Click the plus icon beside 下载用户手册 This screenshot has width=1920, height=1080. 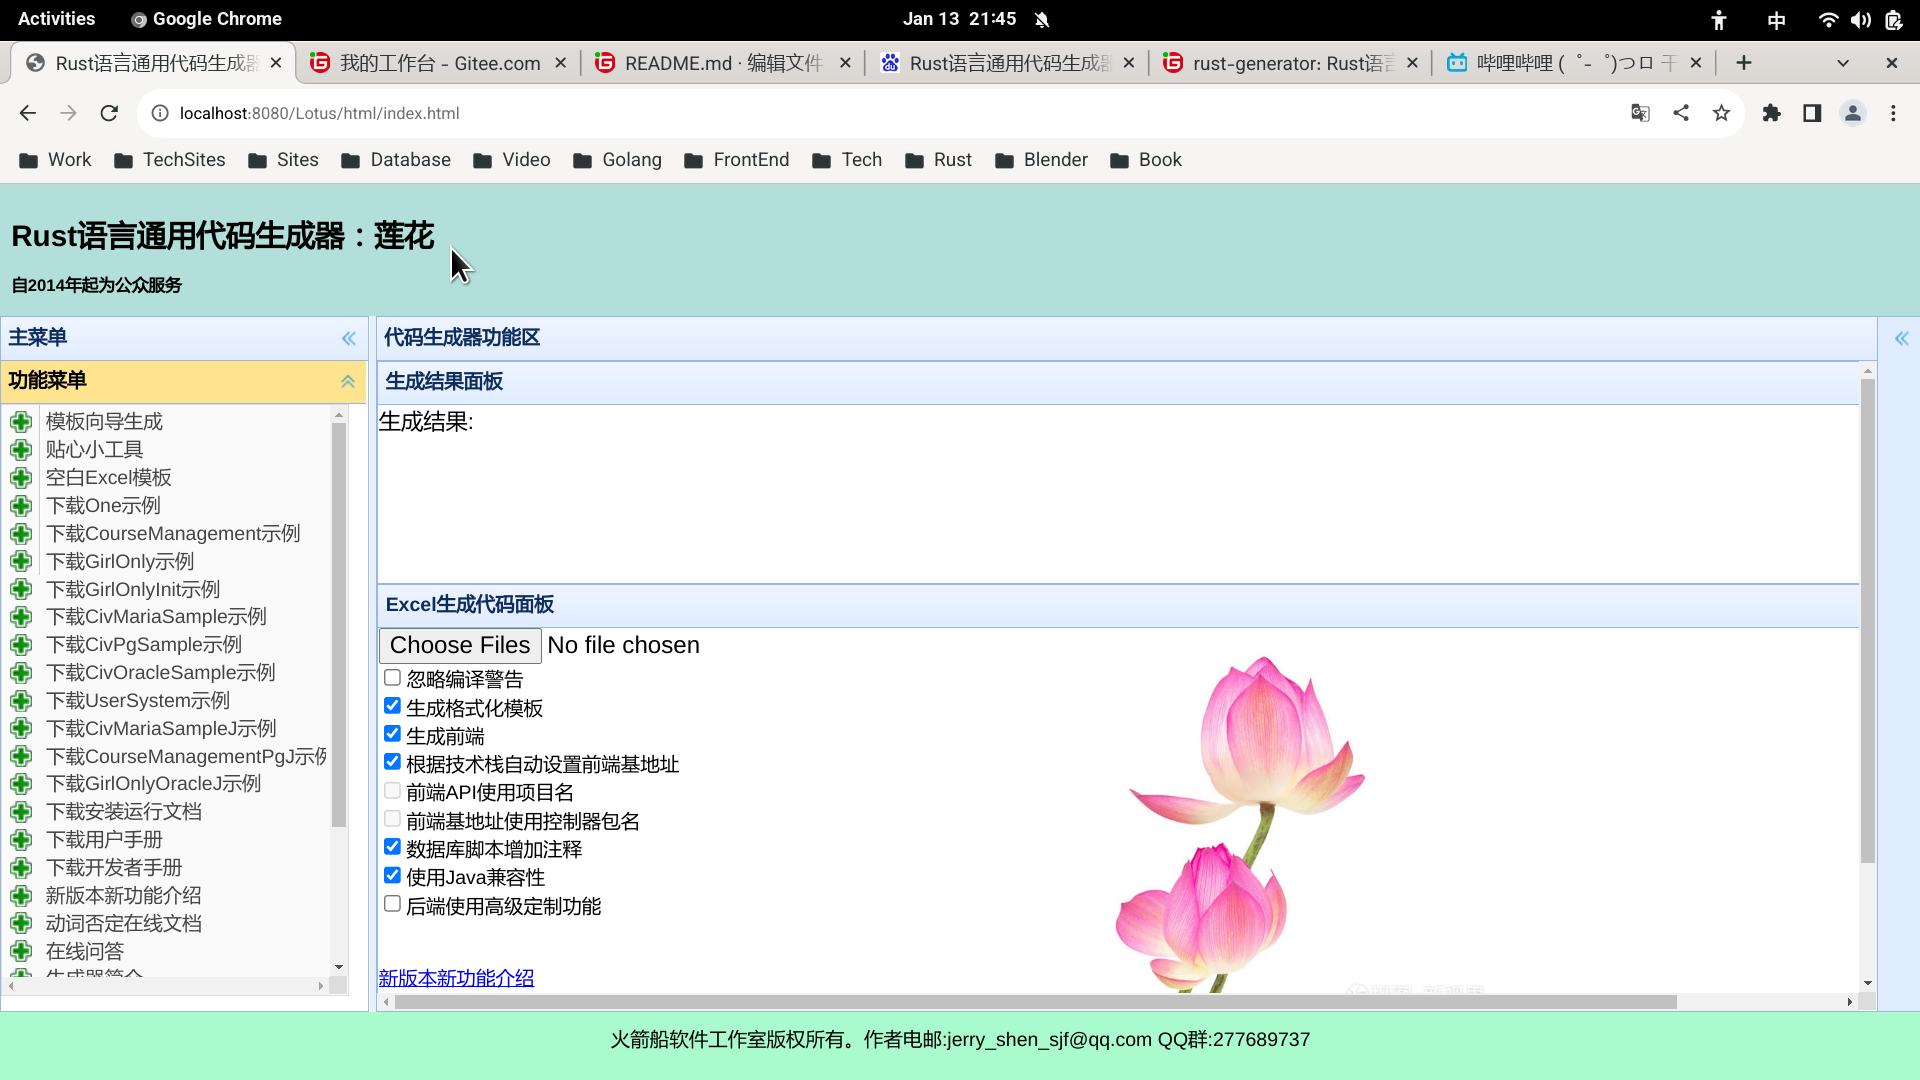[22, 840]
